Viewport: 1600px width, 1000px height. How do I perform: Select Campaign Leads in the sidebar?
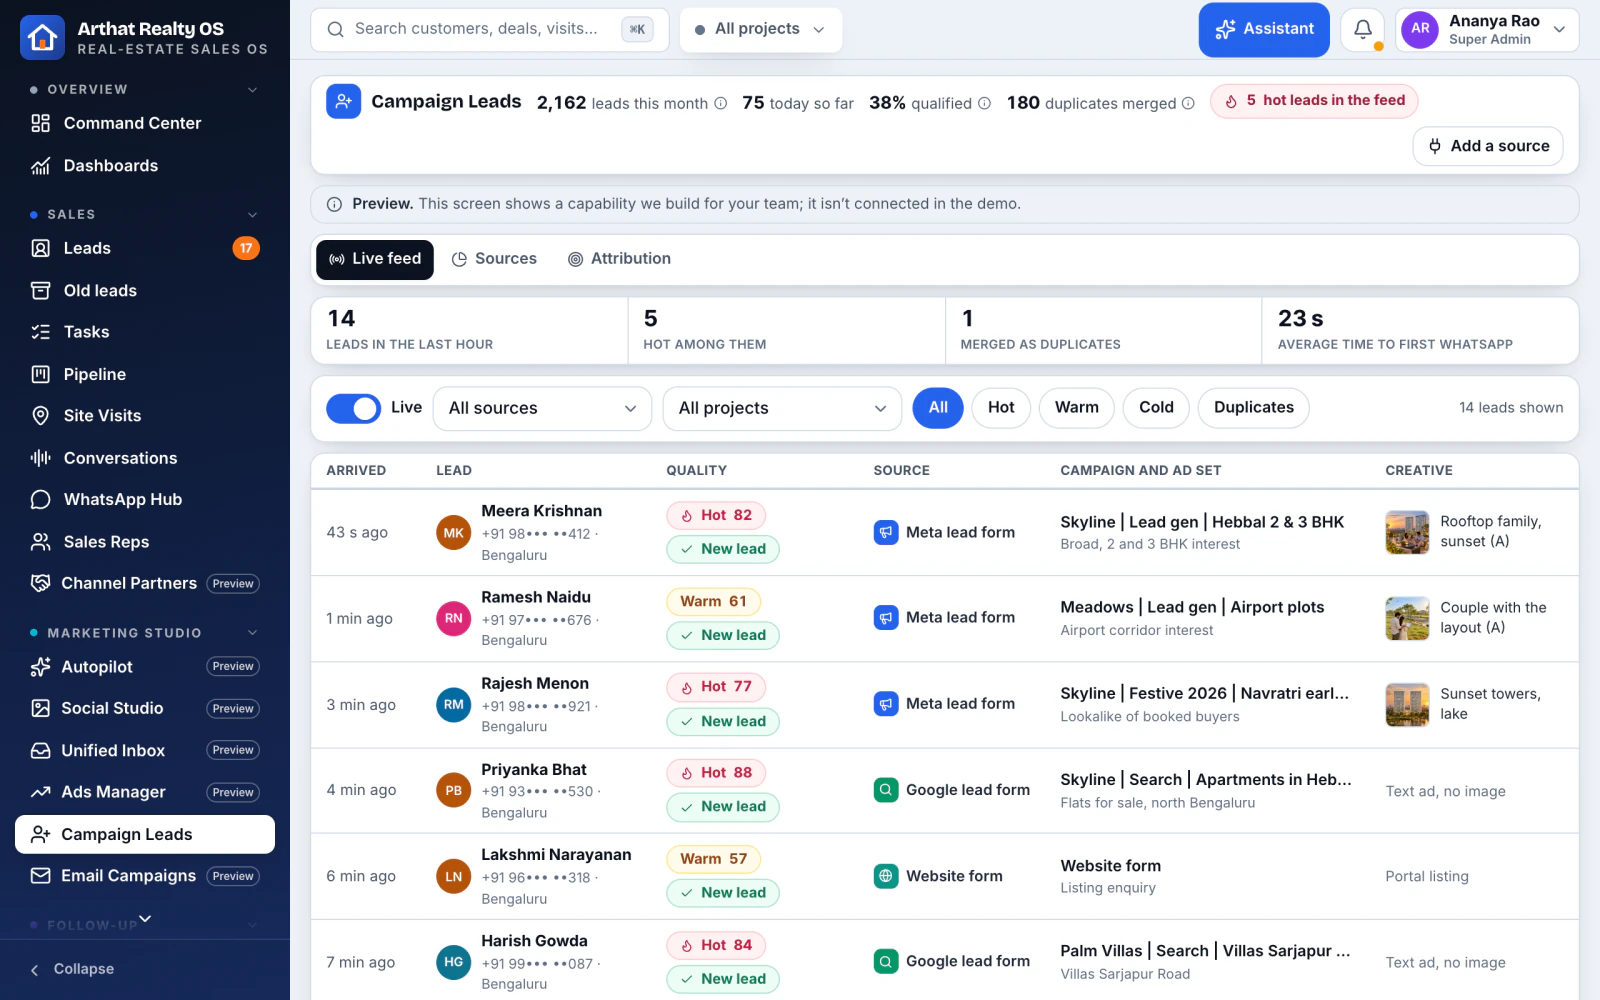[145, 834]
